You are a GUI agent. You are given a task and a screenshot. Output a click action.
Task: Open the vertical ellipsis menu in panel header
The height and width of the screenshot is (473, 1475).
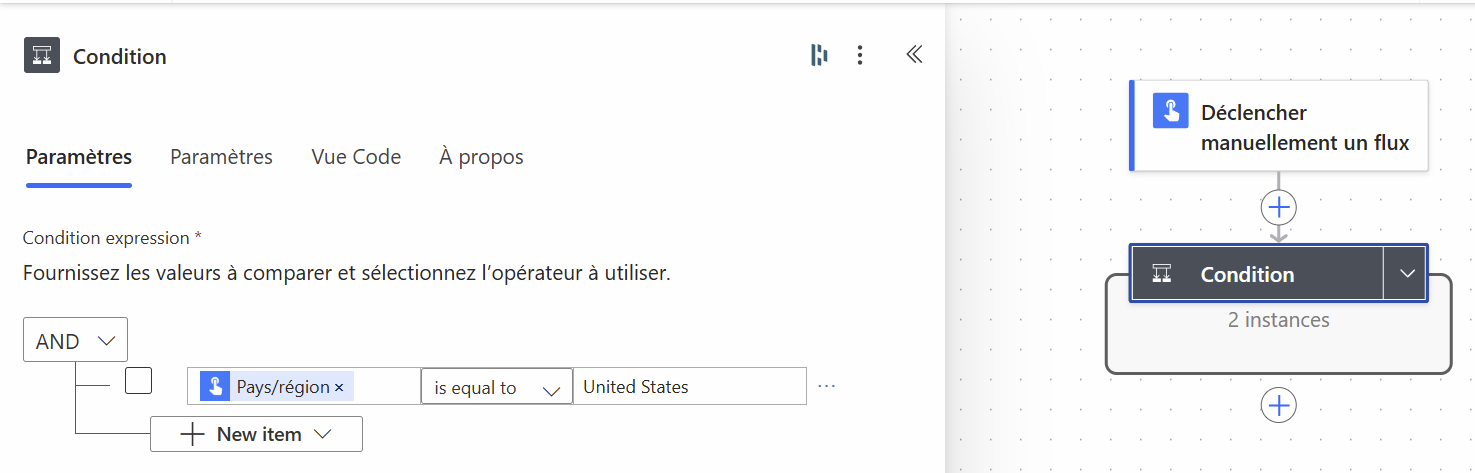coord(859,56)
